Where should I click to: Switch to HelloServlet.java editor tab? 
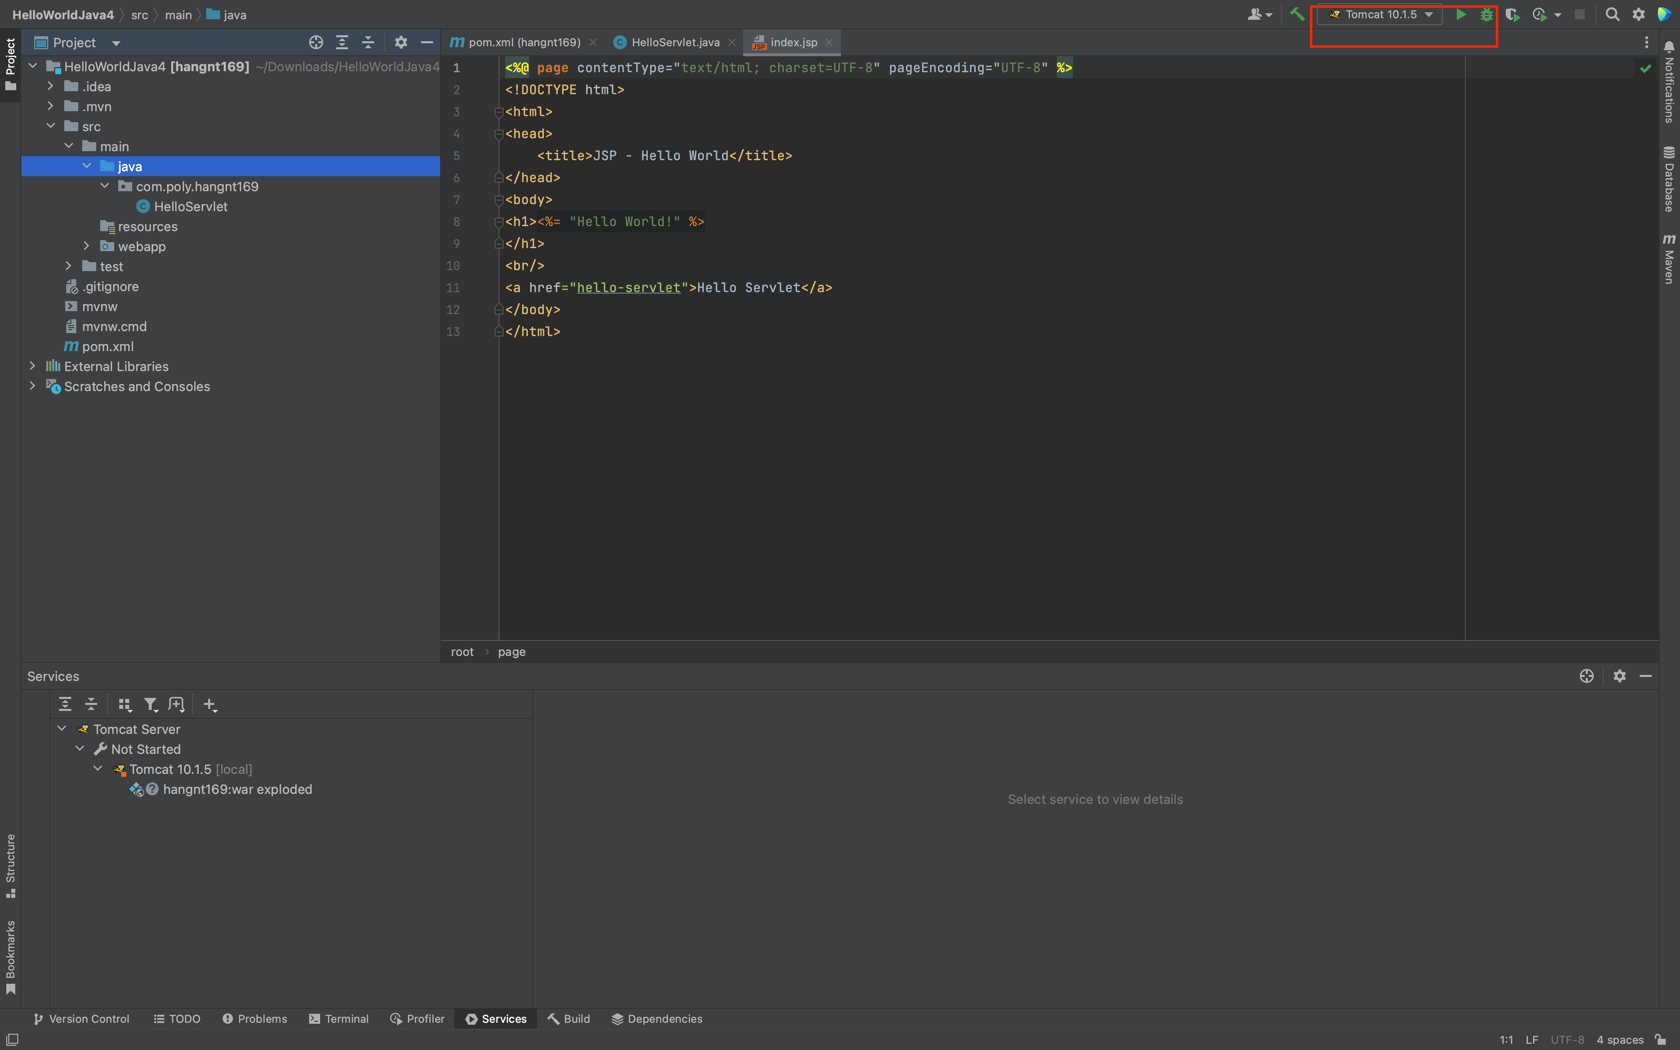pyautogui.click(x=675, y=42)
